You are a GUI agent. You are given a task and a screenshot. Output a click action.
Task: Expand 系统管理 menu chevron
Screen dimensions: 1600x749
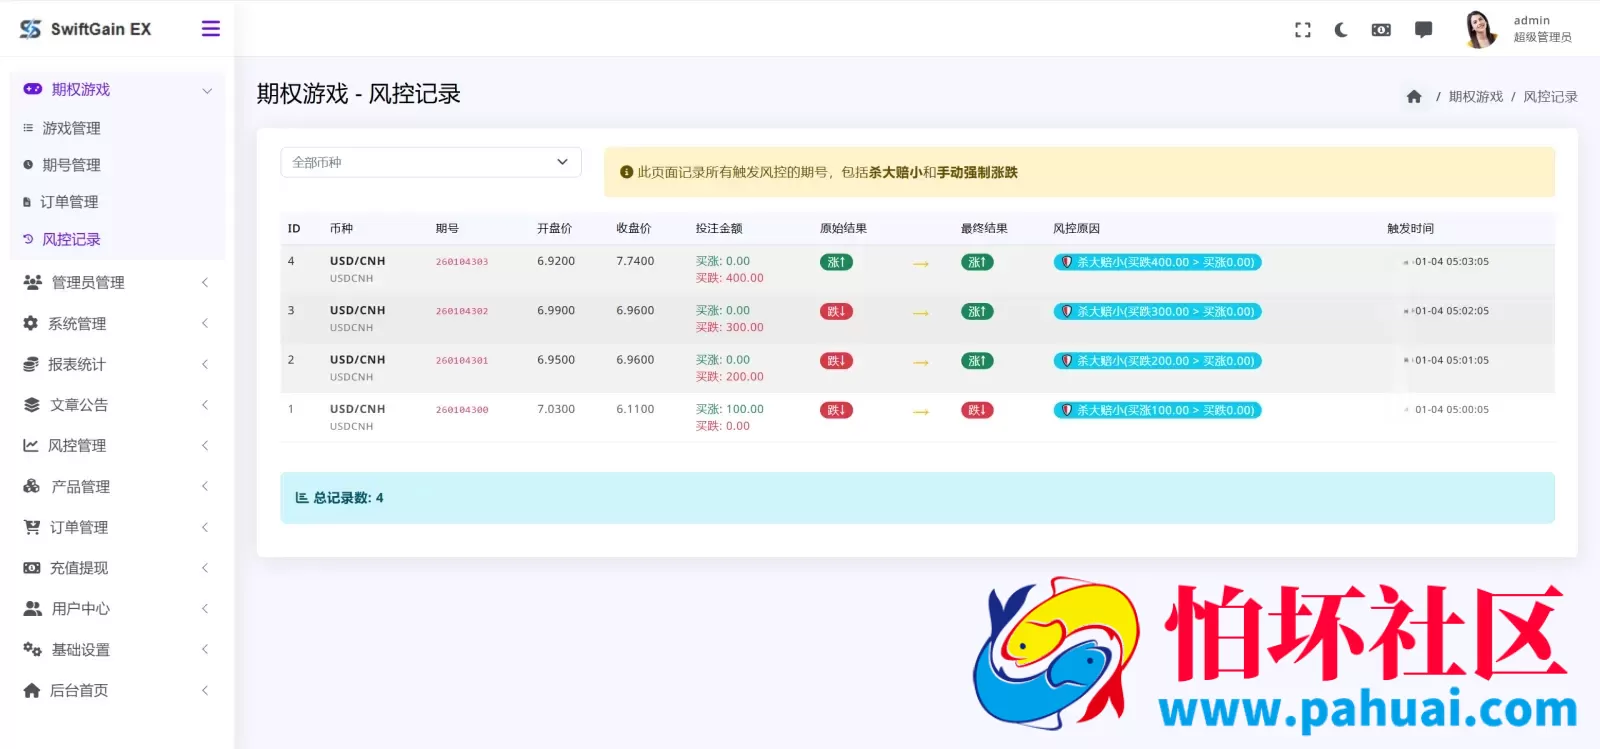(x=205, y=323)
